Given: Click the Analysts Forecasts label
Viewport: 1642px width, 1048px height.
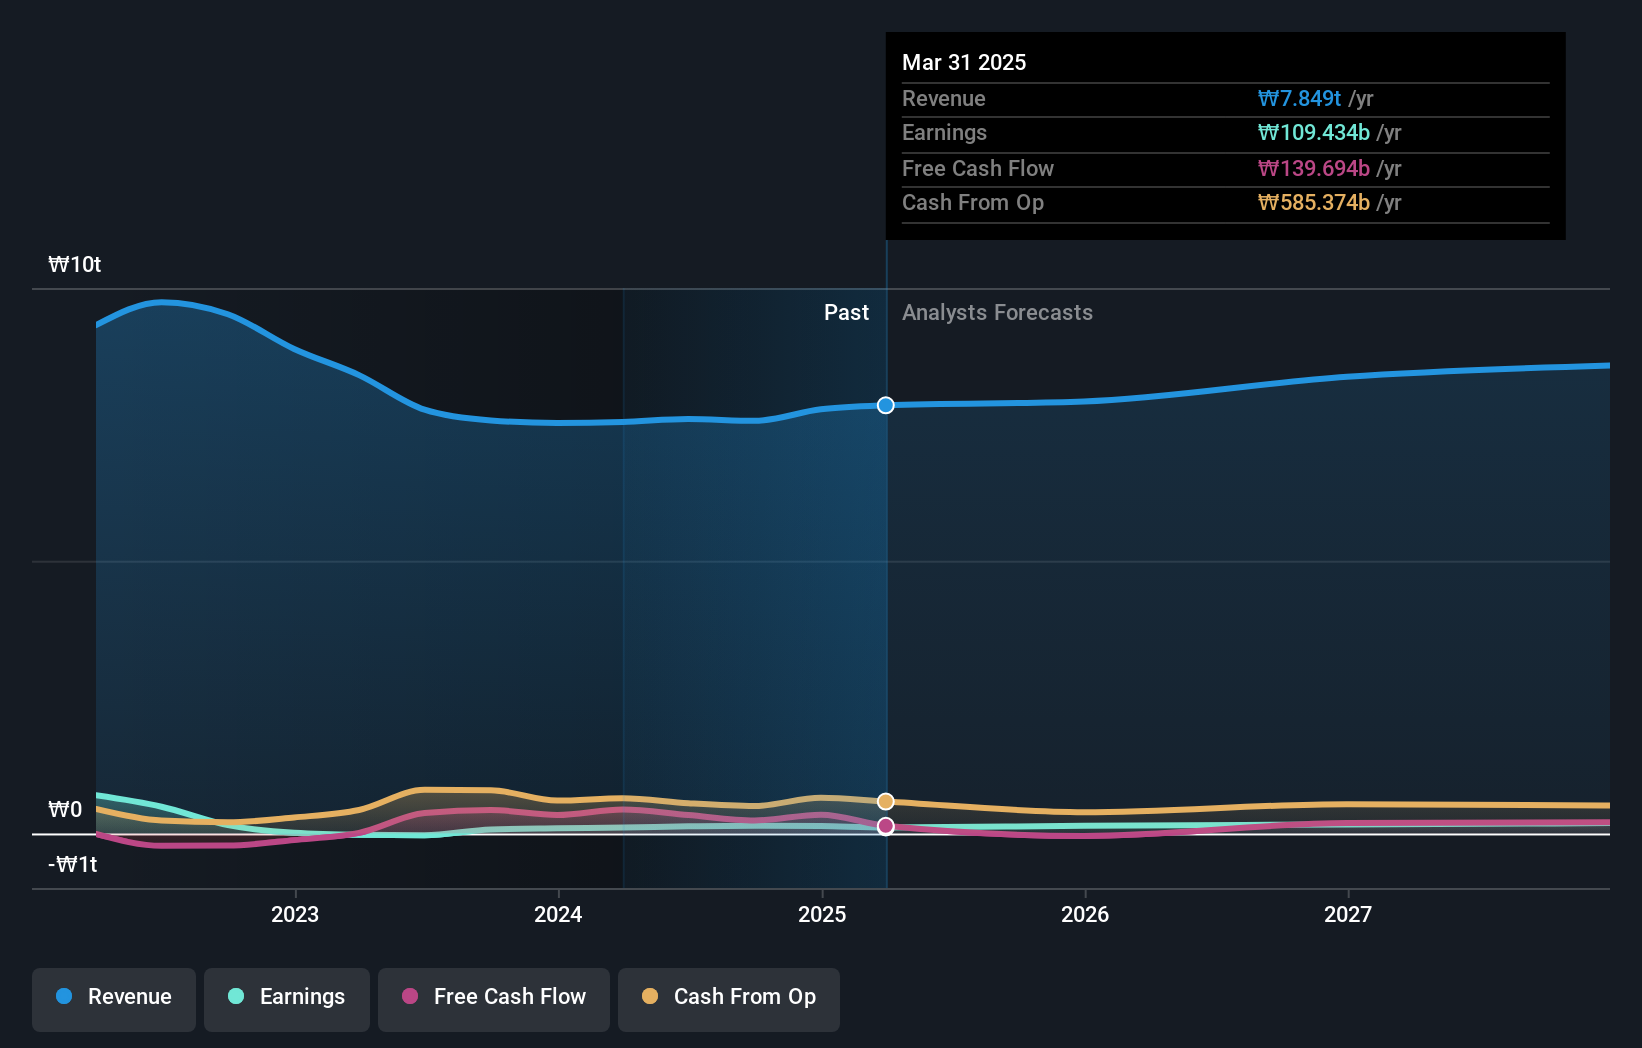Looking at the screenshot, I should point(997,312).
